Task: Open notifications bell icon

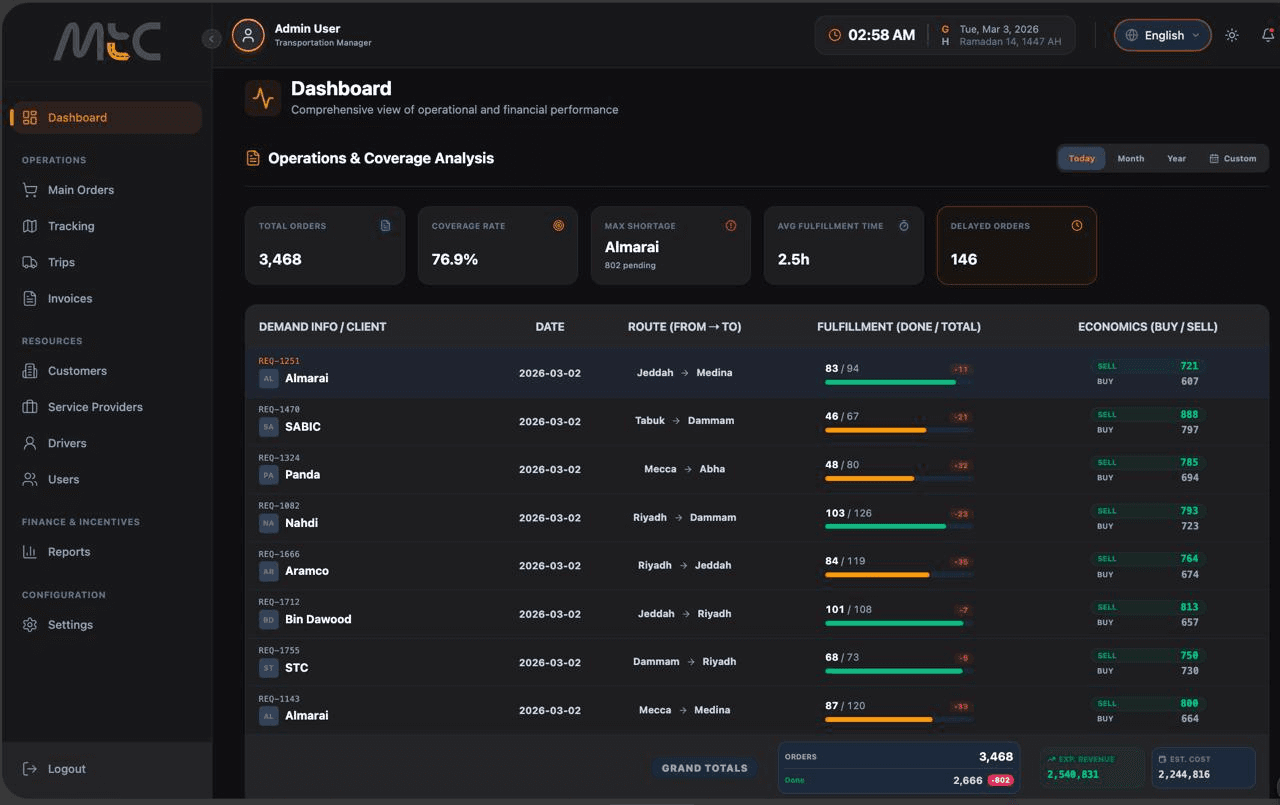Action: pos(1268,35)
